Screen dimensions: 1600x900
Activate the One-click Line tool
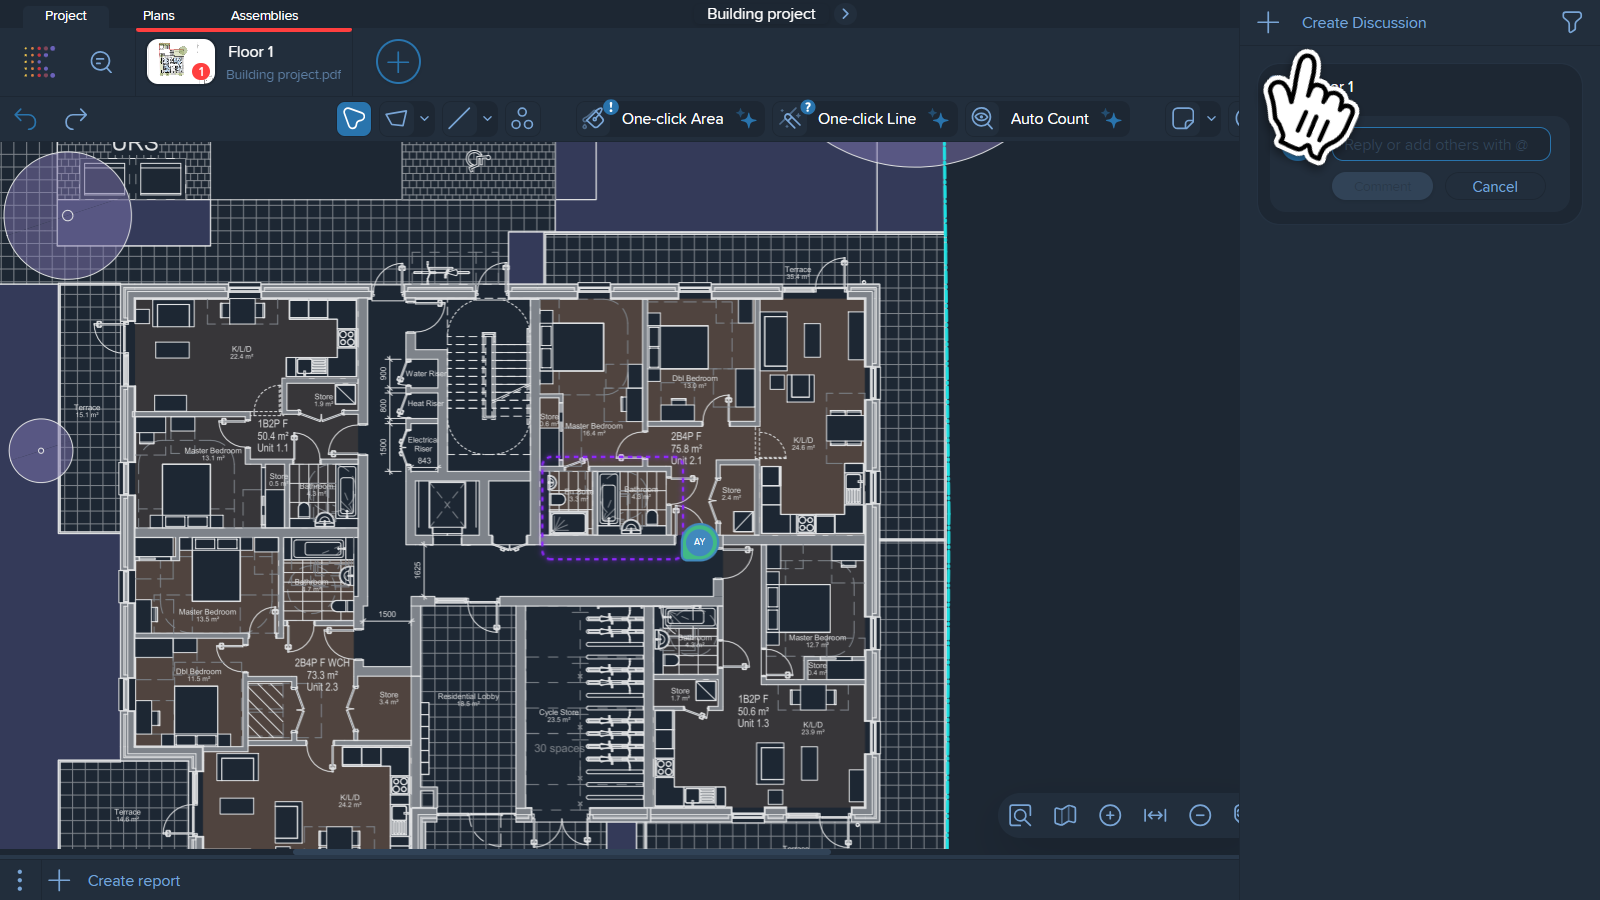[866, 118]
